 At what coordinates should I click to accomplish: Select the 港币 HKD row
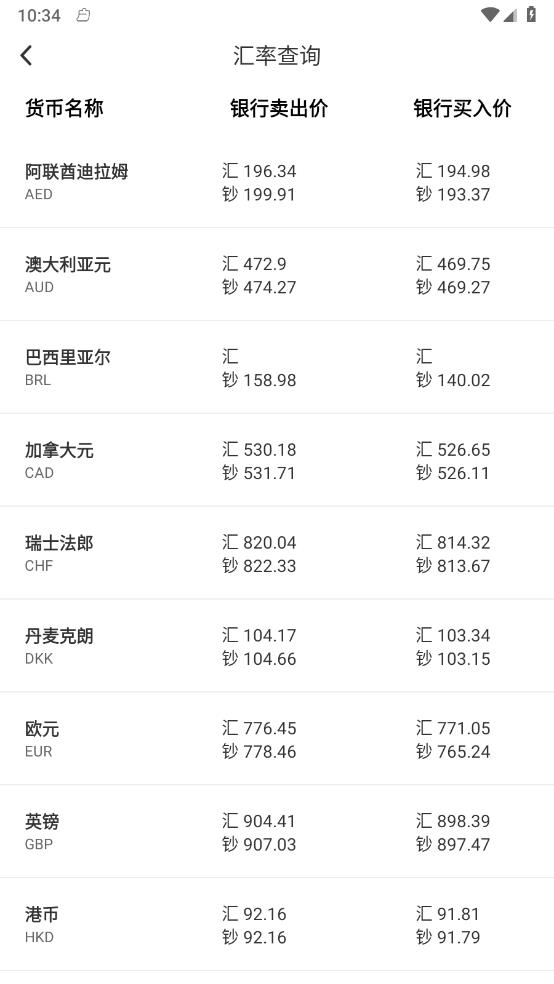pos(277,925)
